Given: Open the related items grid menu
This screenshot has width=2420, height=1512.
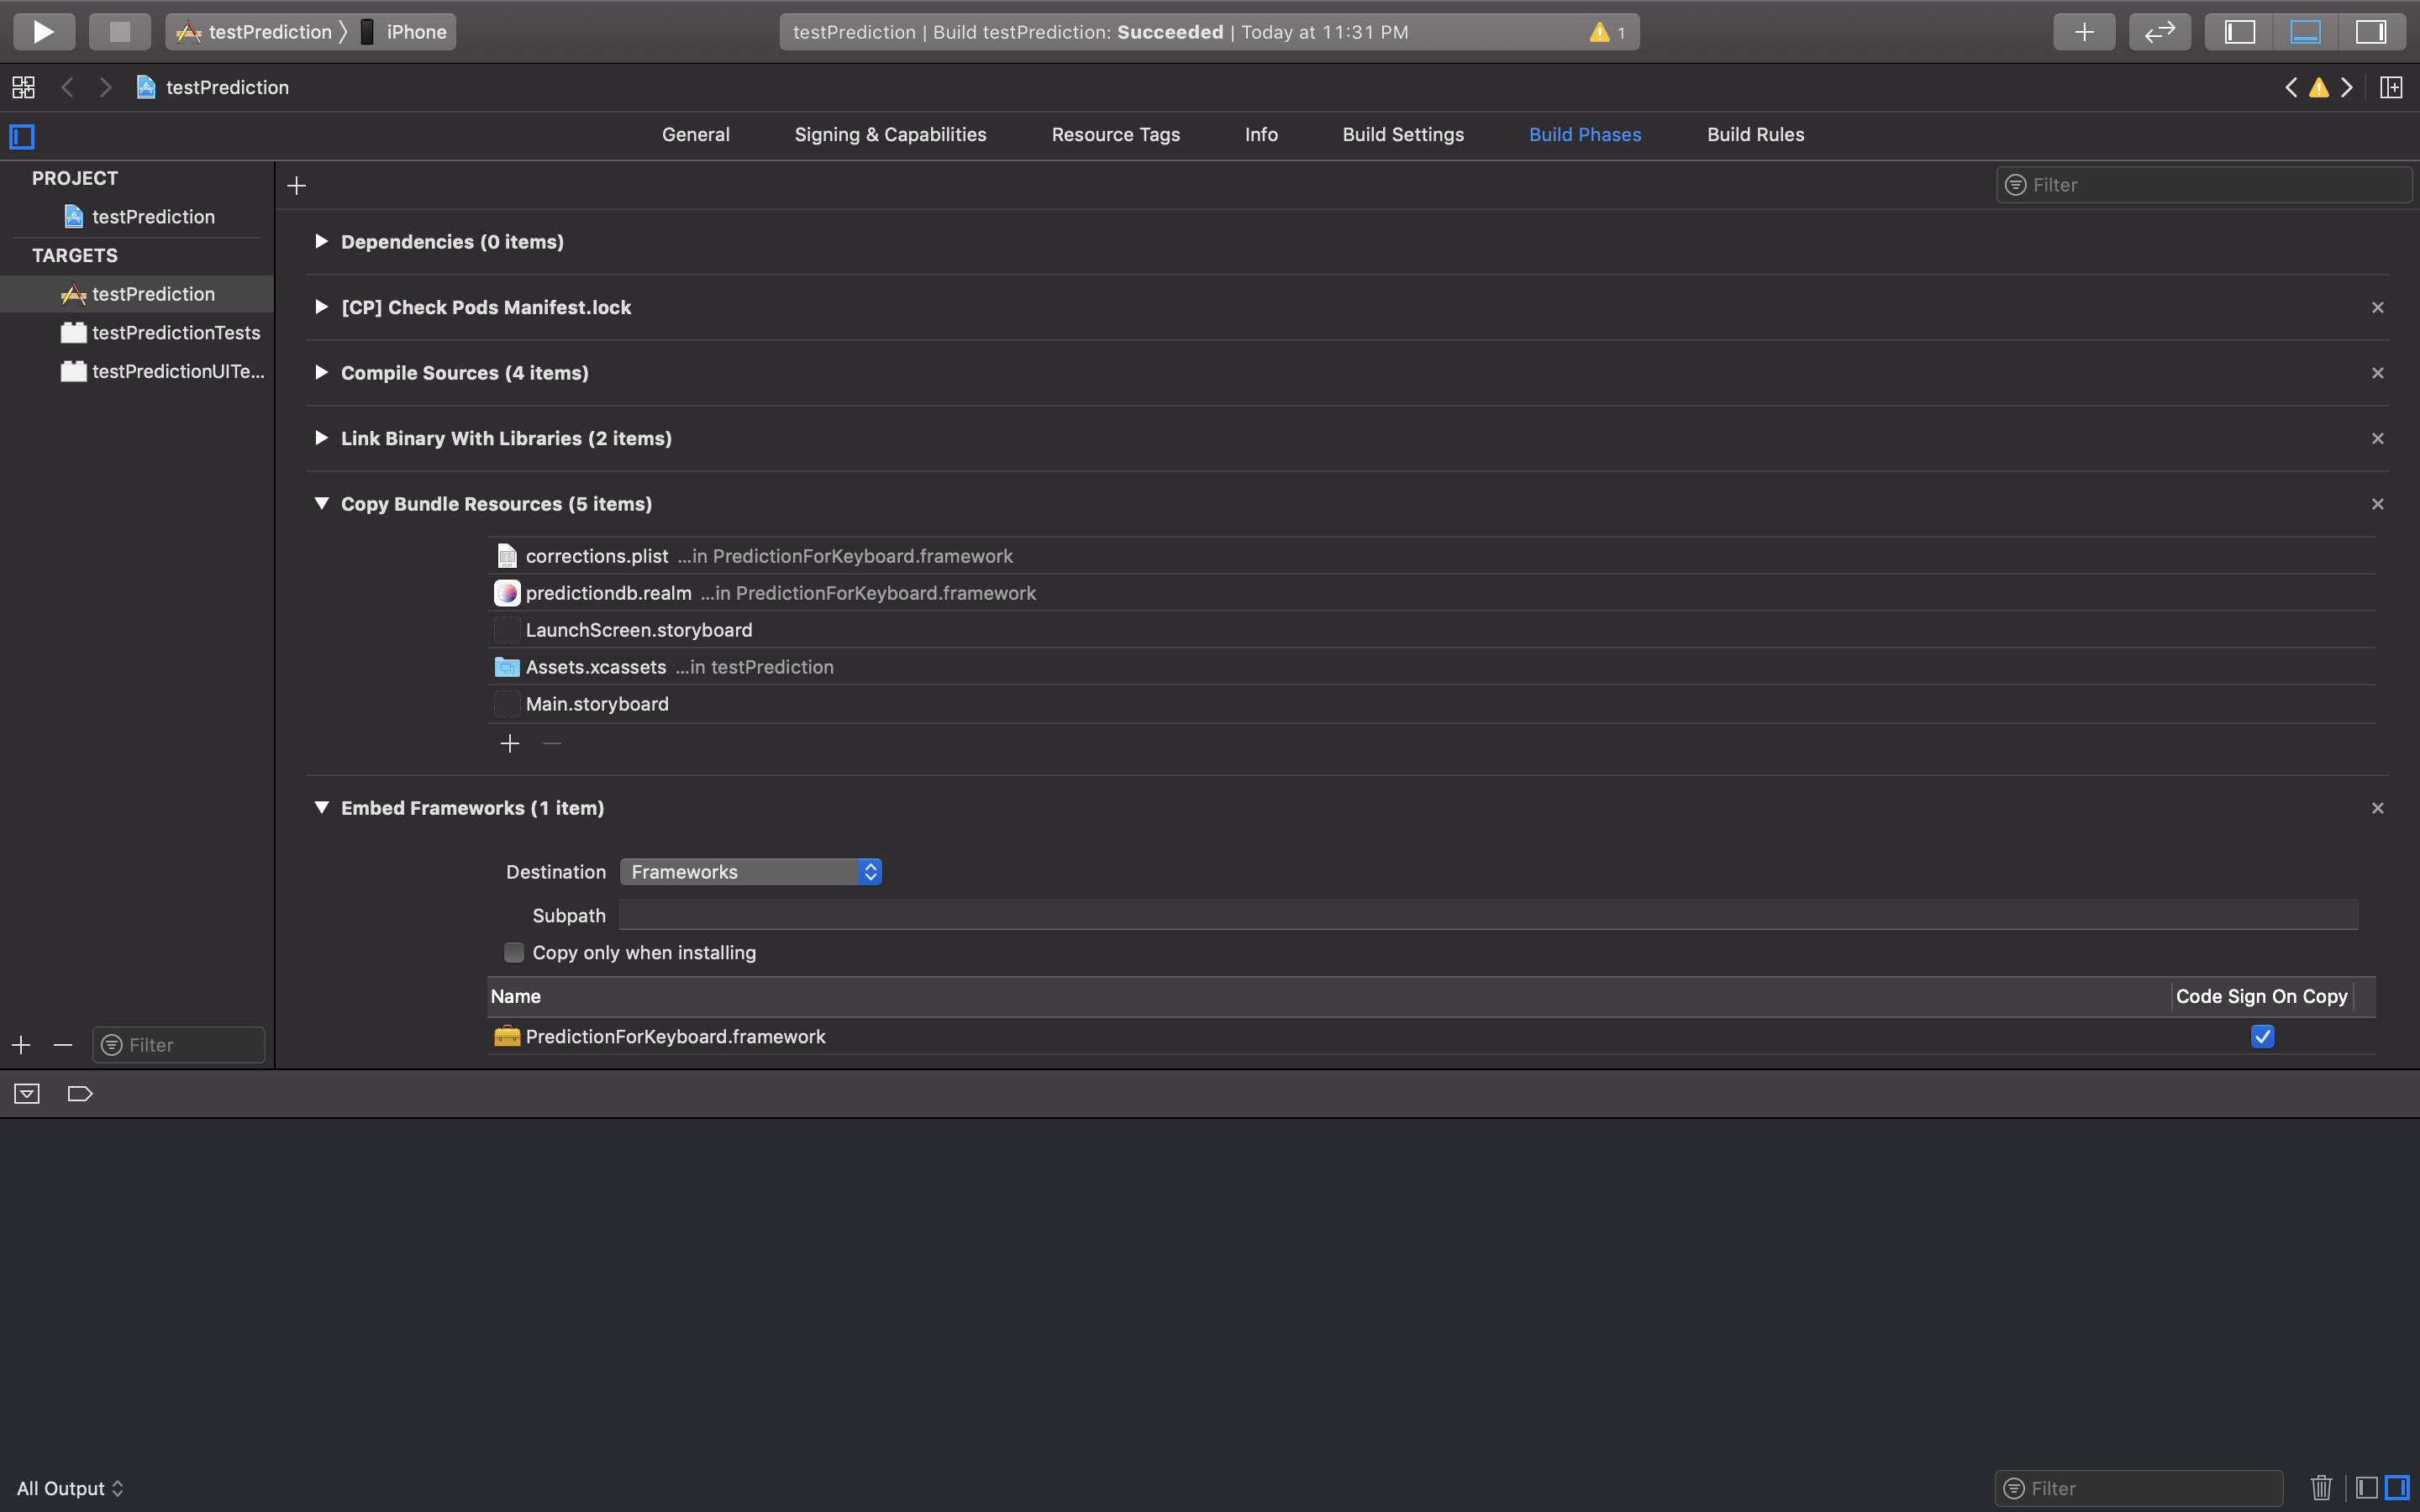Looking at the screenshot, I should pyautogui.click(x=23, y=87).
